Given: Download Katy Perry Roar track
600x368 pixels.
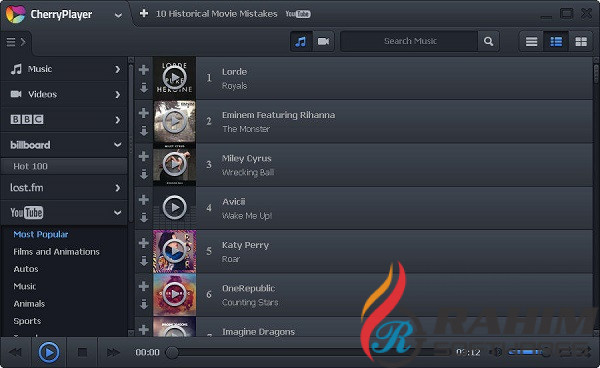Looking at the screenshot, I should pyautogui.click(x=144, y=261).
